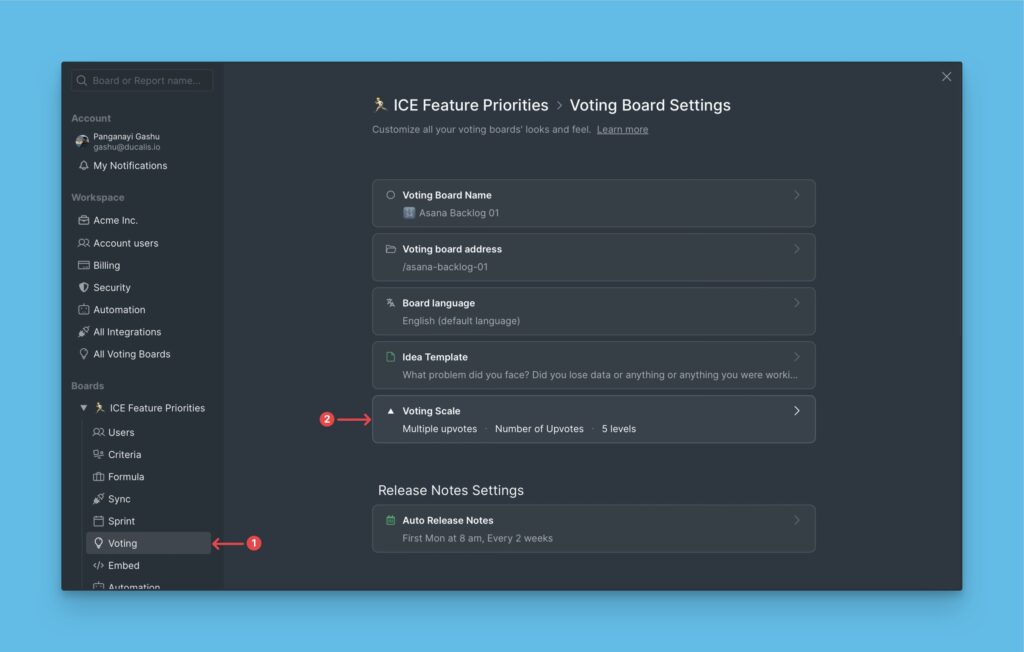Open the Formula sidebar item
The image size is (1024, 652).
coord(125,477)
